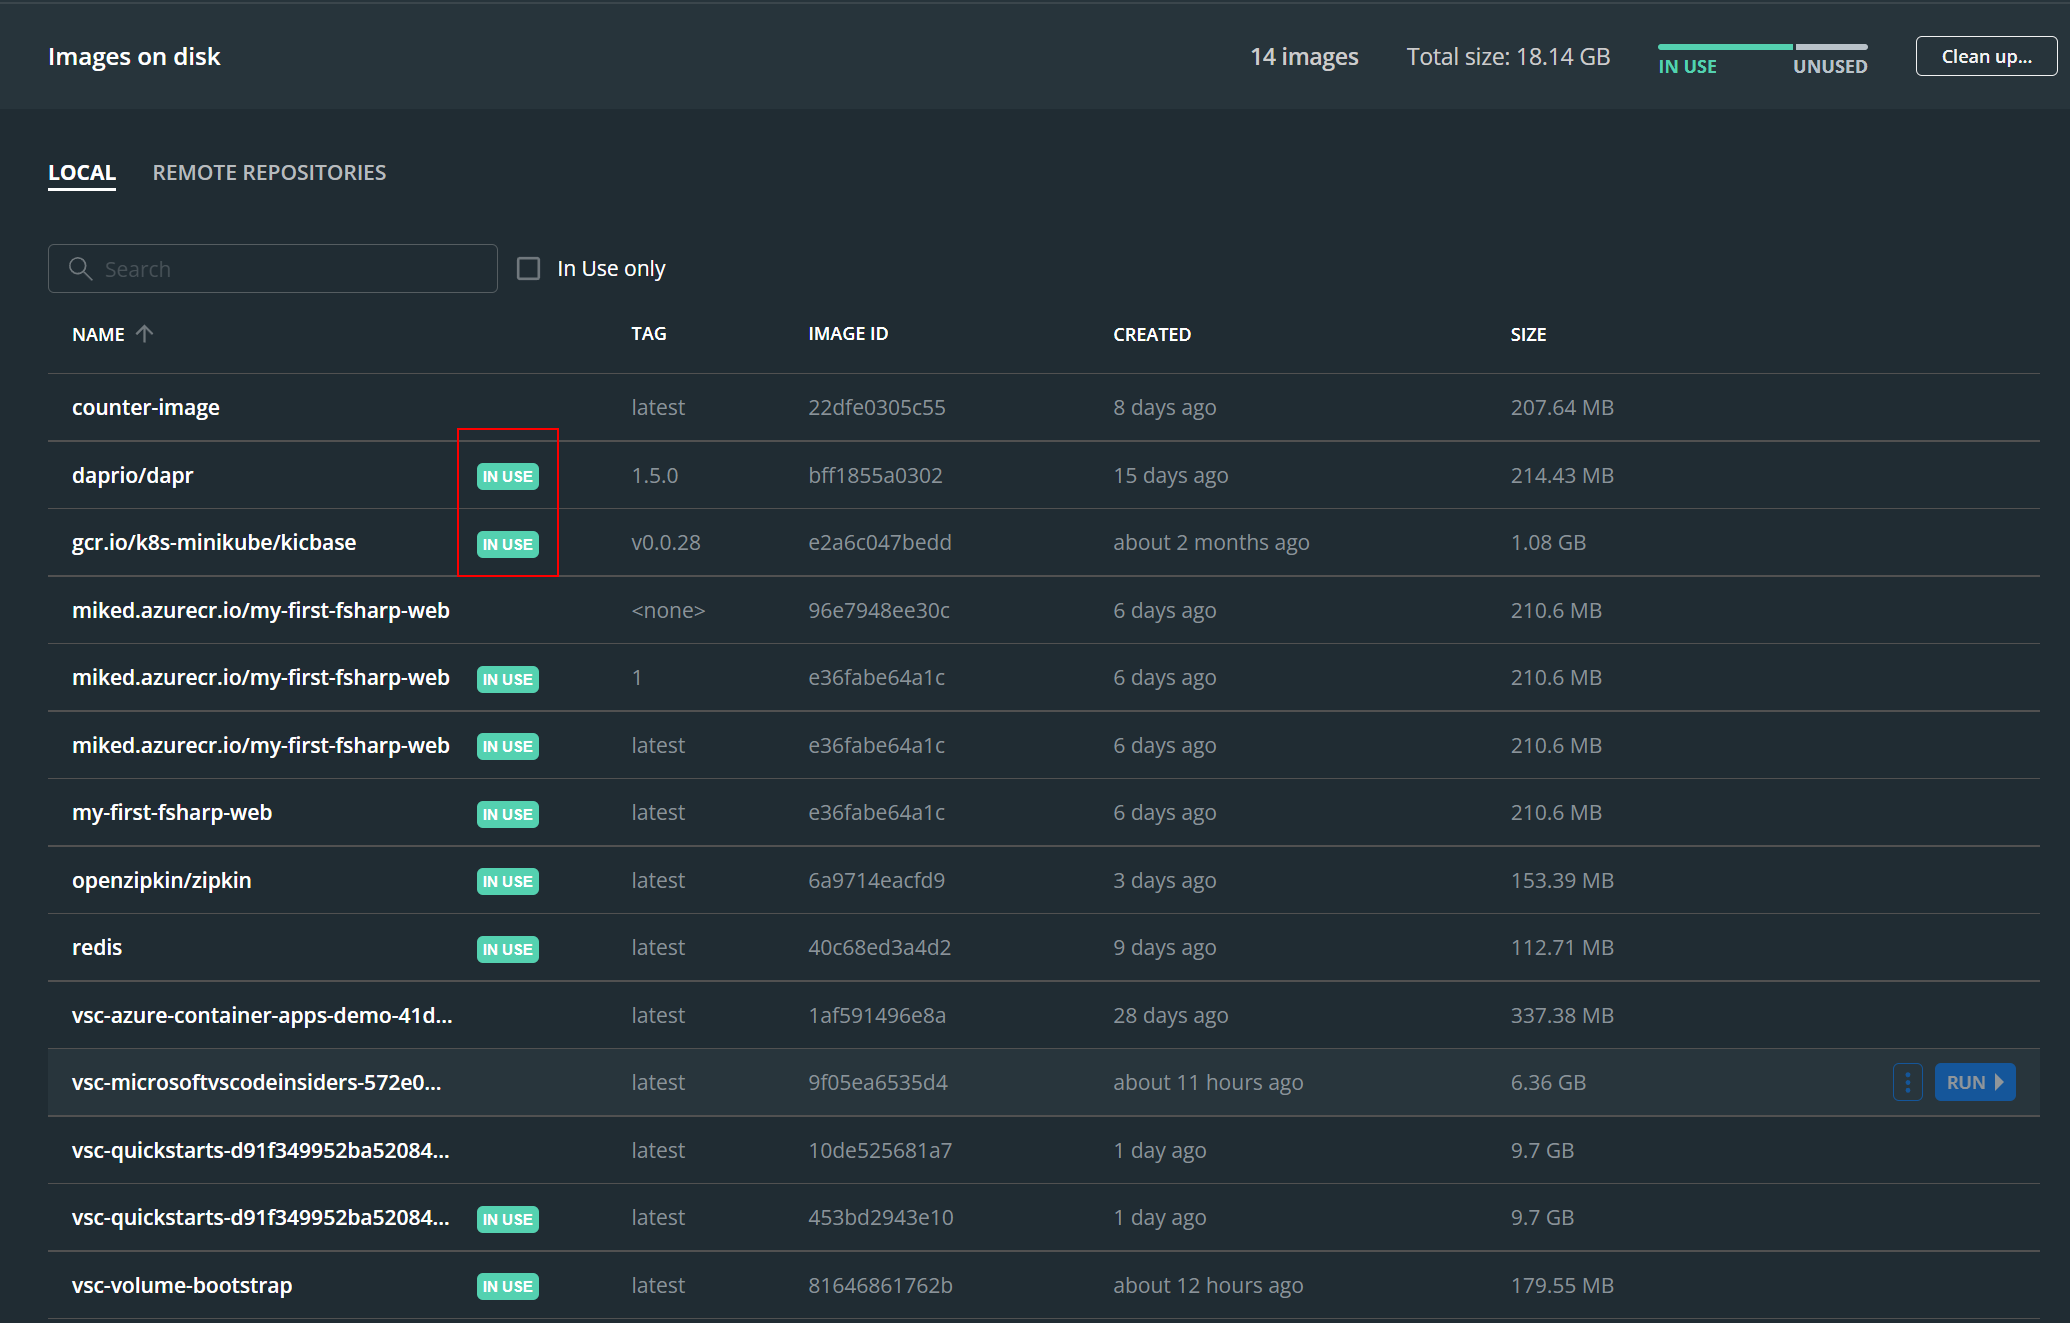Sort by TAG column header
This screenshot has width=2070, height=1323.
click(648, 333)
